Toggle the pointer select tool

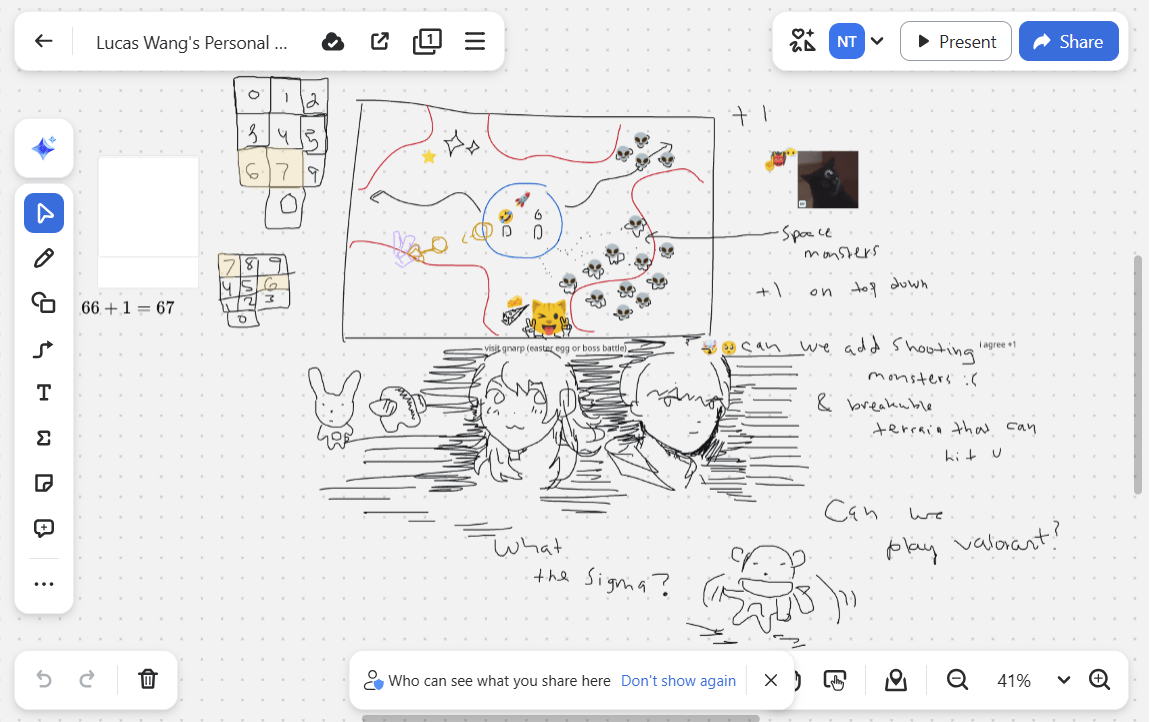point(44,213)
